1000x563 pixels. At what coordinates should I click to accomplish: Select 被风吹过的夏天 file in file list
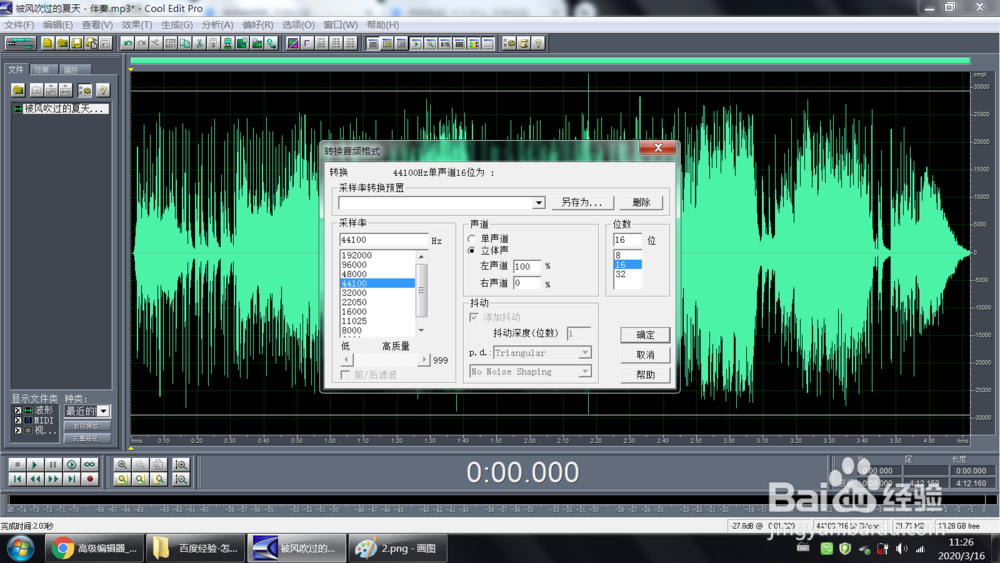(x=61, y=109)
